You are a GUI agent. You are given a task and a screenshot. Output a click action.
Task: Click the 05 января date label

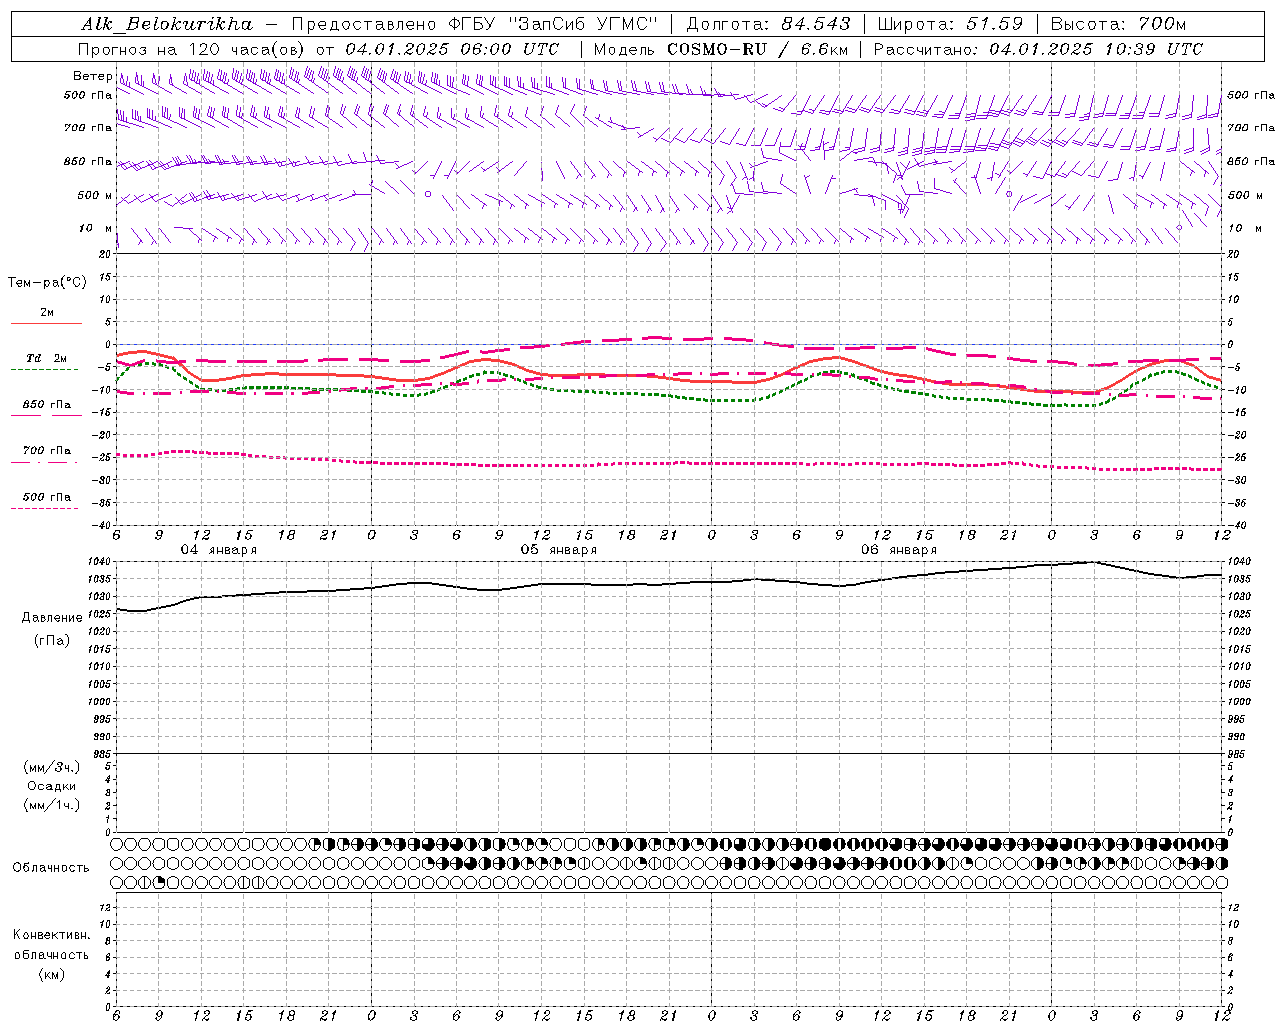[x=558, y=550]
